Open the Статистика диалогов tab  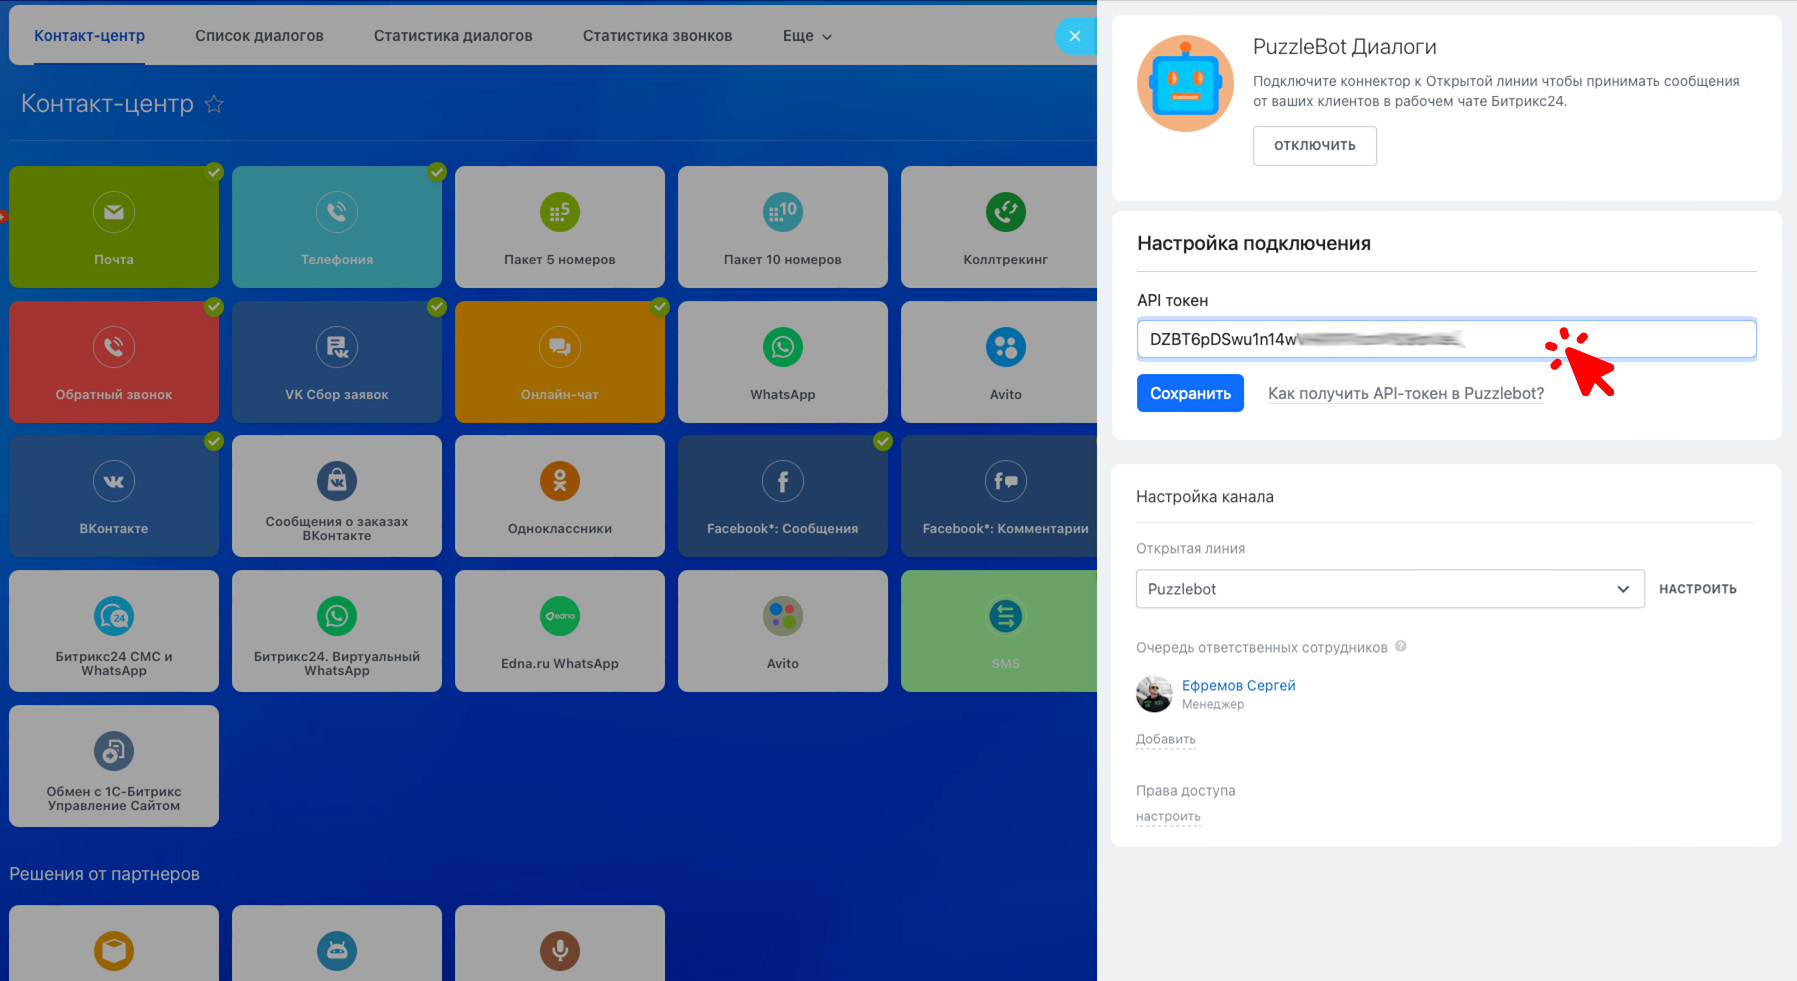point(453,36)
